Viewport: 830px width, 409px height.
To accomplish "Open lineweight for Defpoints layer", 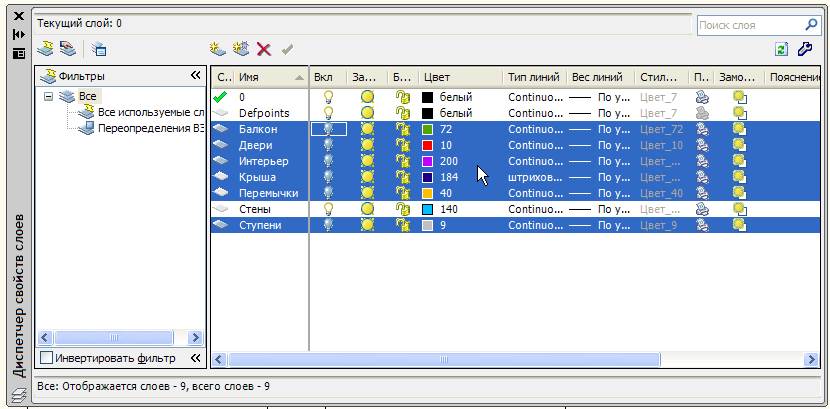I will tap(600, 113).
